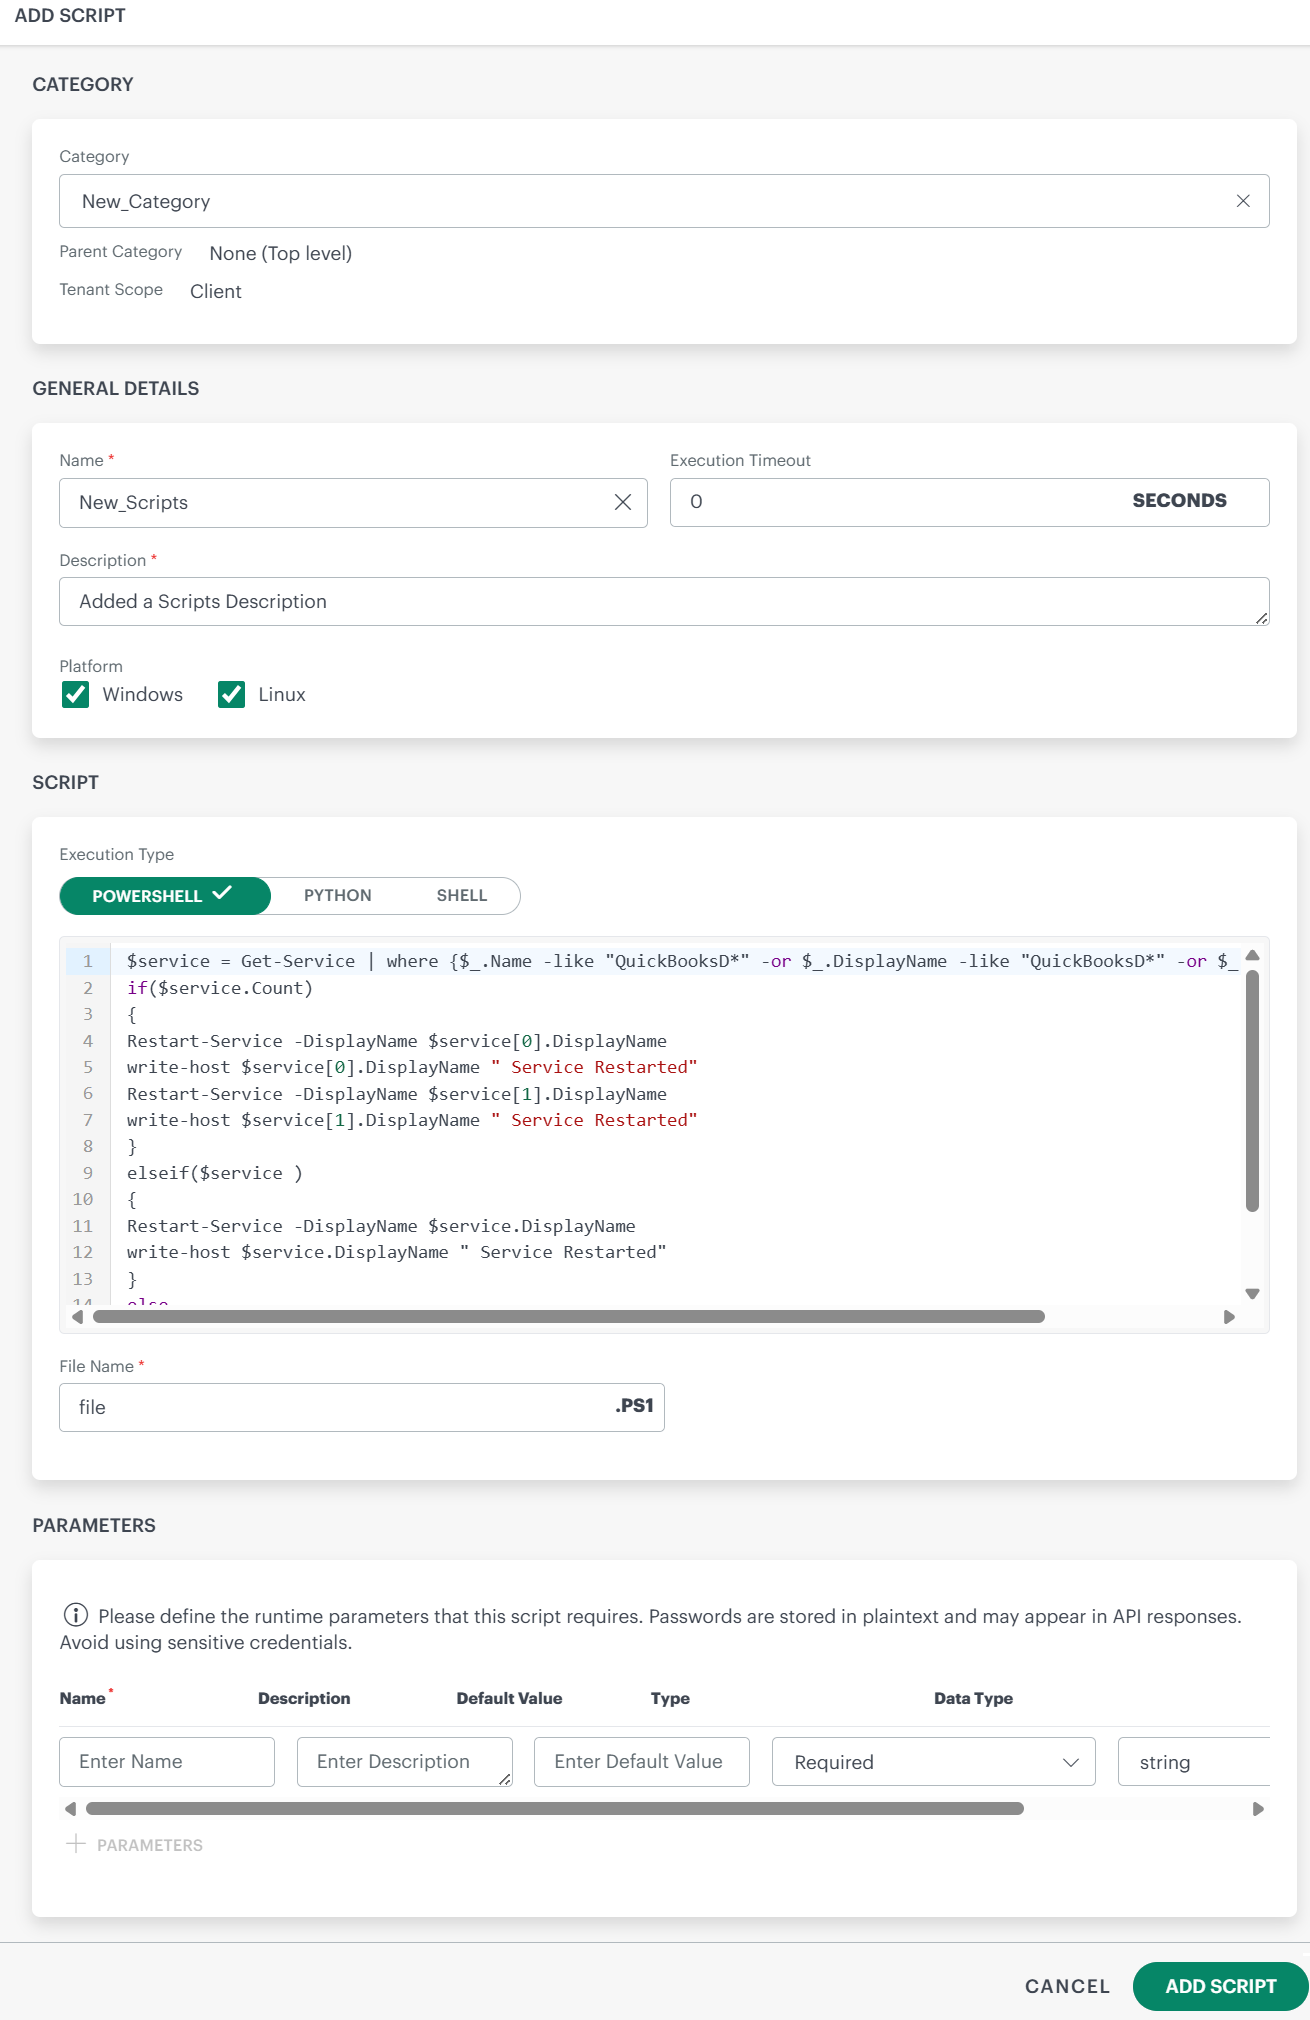Screen dimensions: 1310x2020
Task: Uncheck the Windows platform checkbox
Action: [76, 694]
